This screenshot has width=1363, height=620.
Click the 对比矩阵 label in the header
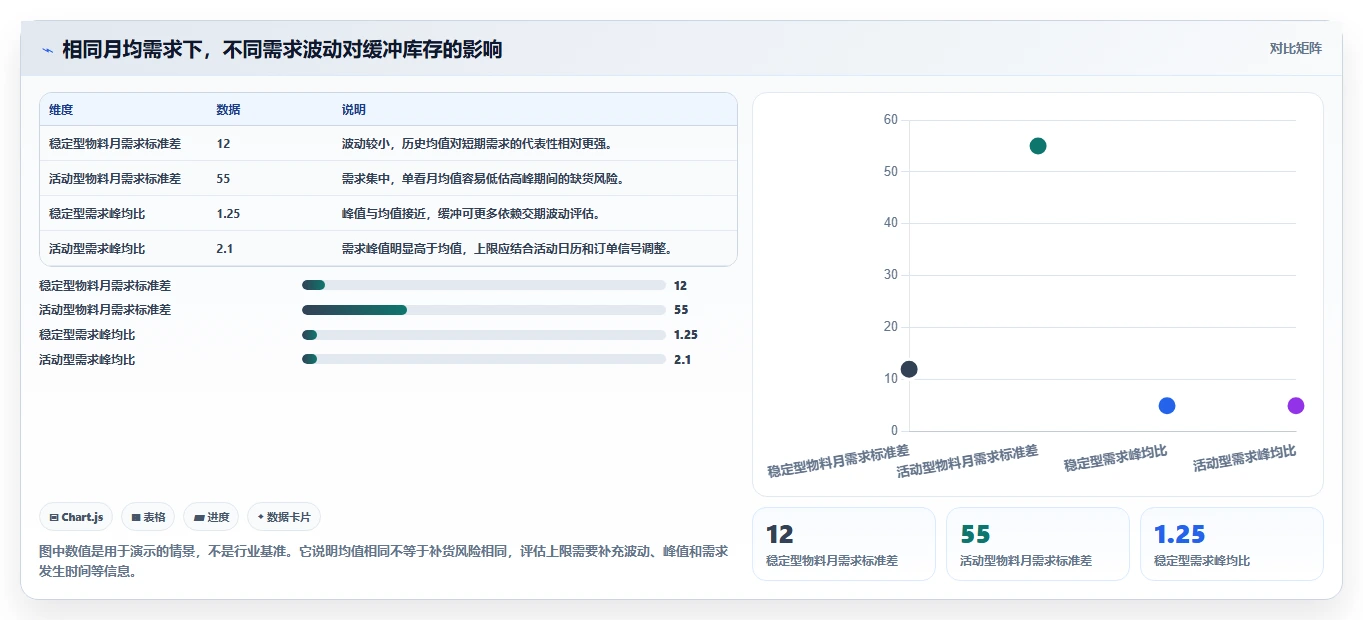pyautogui.click(x=1296, y=49)
